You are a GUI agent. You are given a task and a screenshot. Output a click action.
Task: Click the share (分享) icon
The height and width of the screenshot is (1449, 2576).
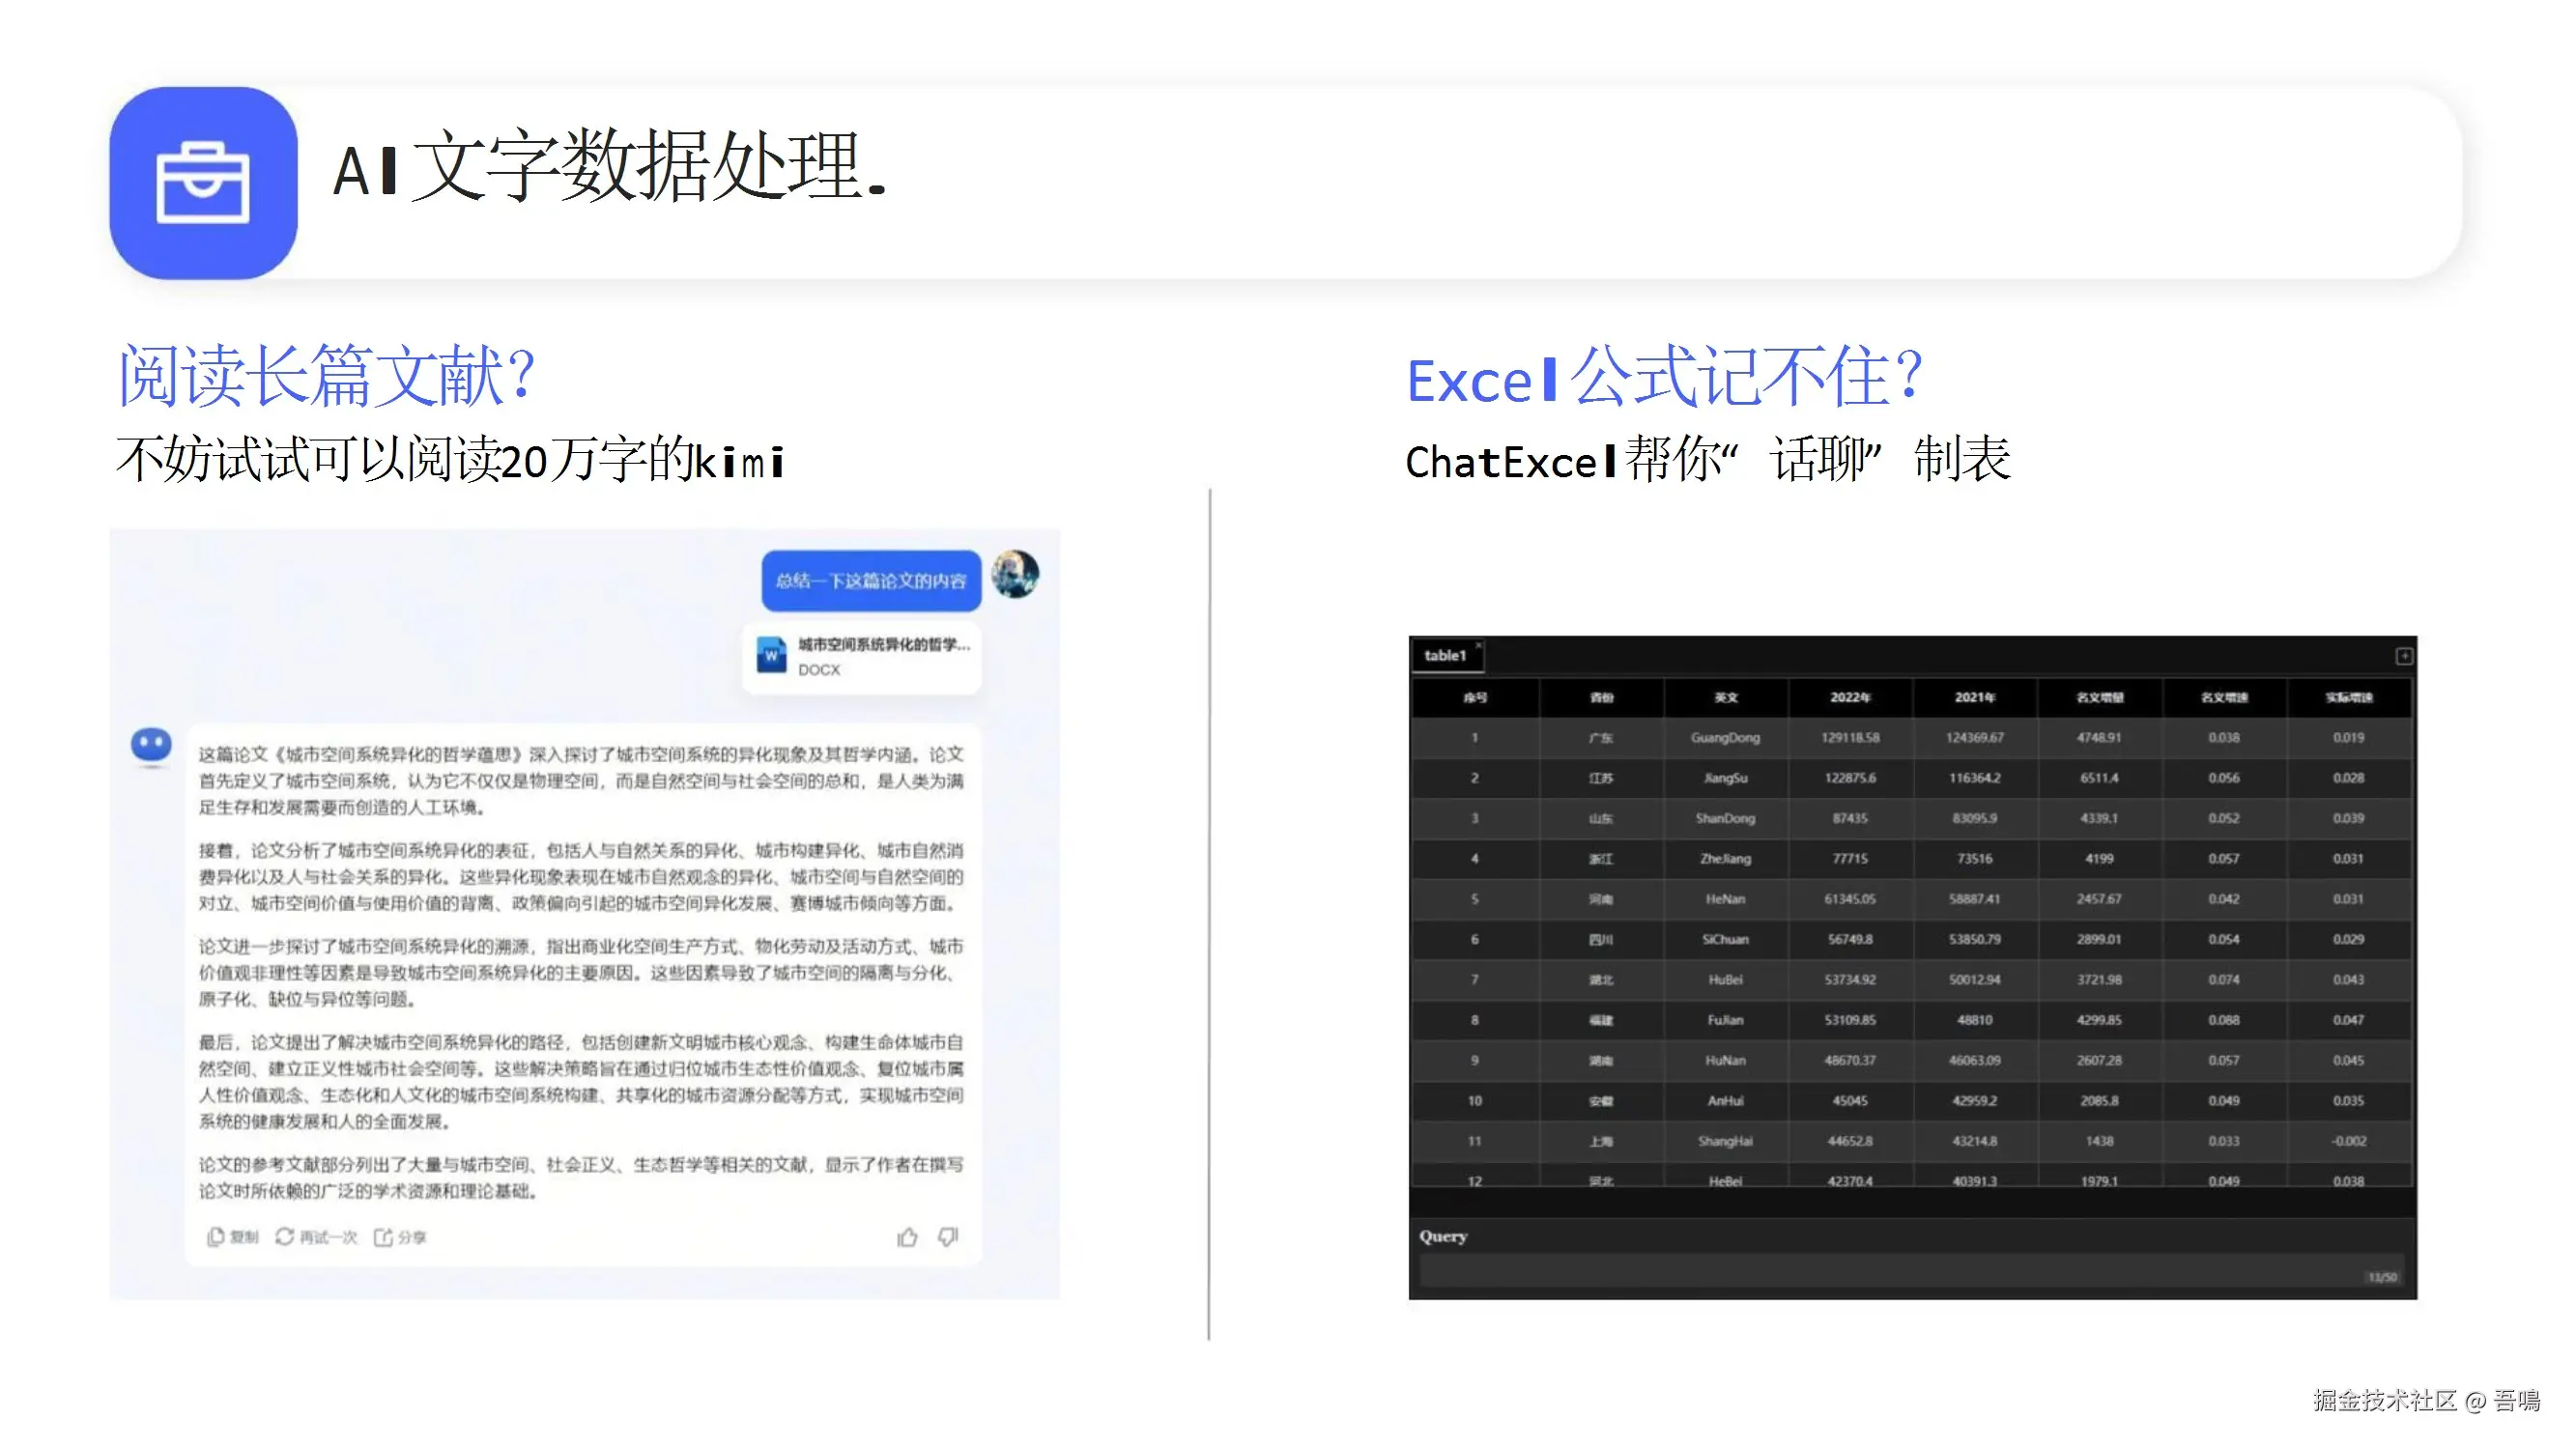[x=383, y=1238]
